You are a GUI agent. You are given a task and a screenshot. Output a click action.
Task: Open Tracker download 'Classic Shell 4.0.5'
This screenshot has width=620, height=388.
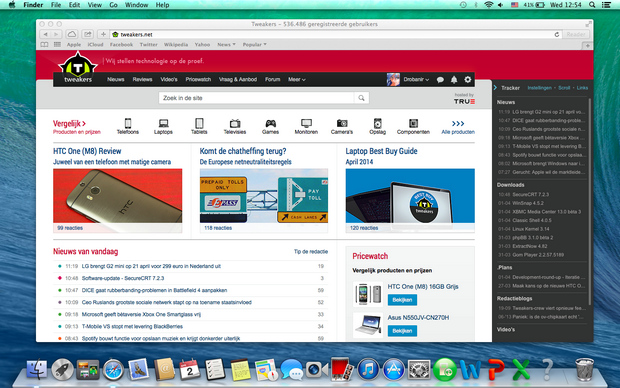532,220
